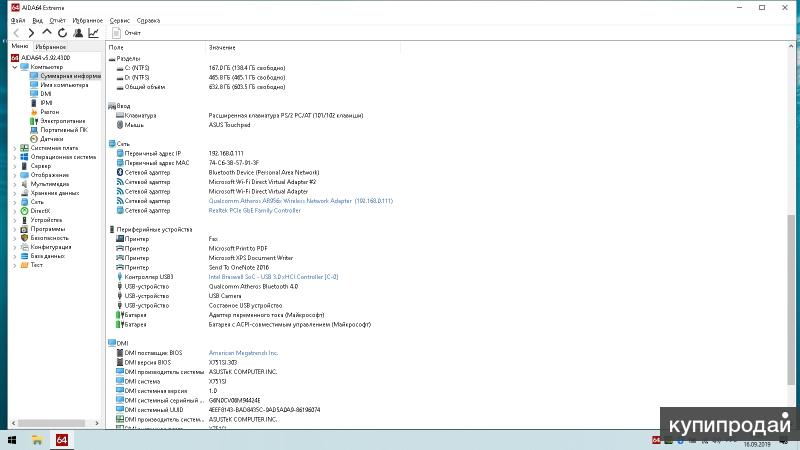This screenshot has width=800, height=450.
Task: Open the Избранное menu
Action: tap(88, 20)
